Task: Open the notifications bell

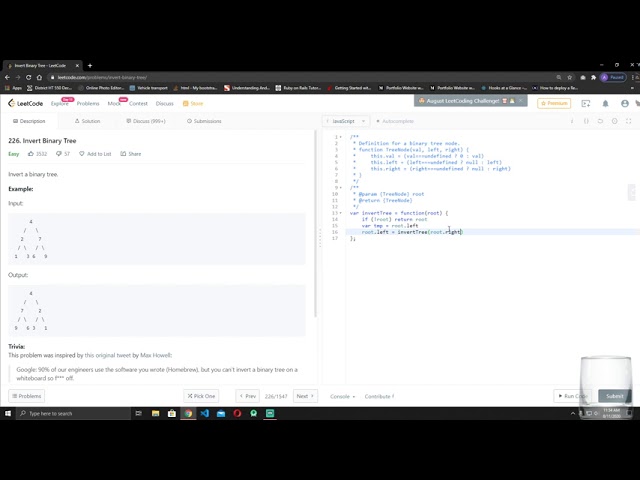Action: click(x=605, y=104)
